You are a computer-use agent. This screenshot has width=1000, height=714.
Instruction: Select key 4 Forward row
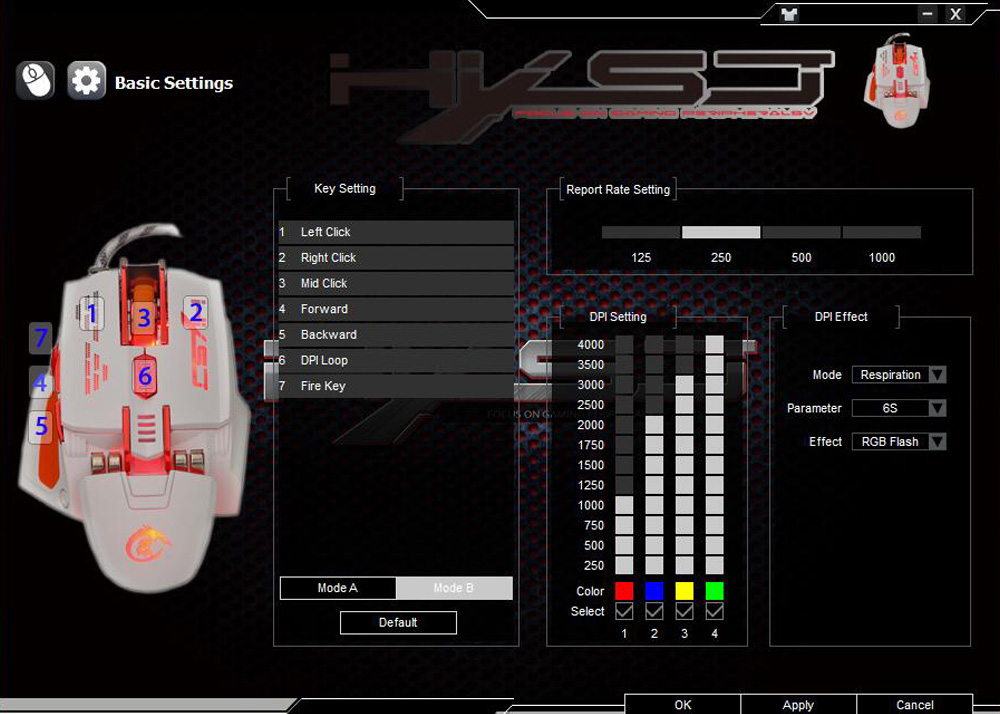(x=396, y=309)
